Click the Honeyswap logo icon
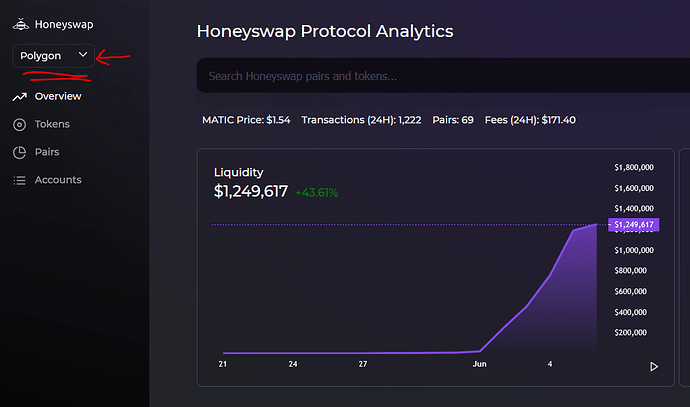This screenshot has height=407, width=690. click(20, 24)
